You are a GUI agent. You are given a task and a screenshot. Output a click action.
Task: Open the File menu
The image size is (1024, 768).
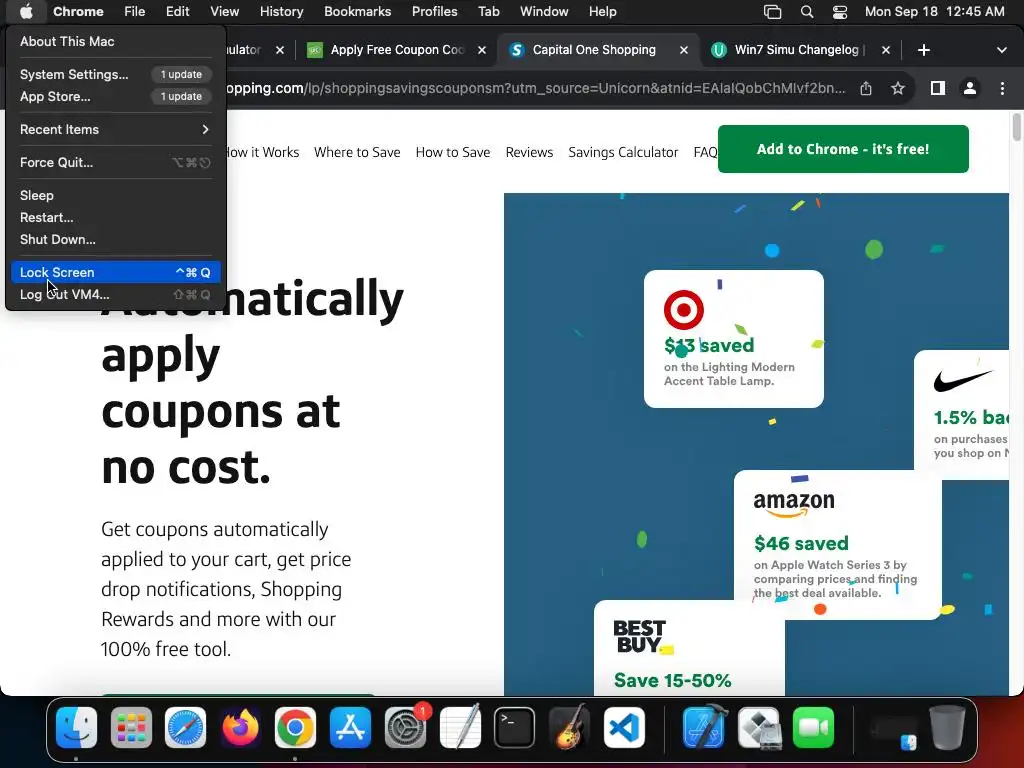click(x=135, y=11)
